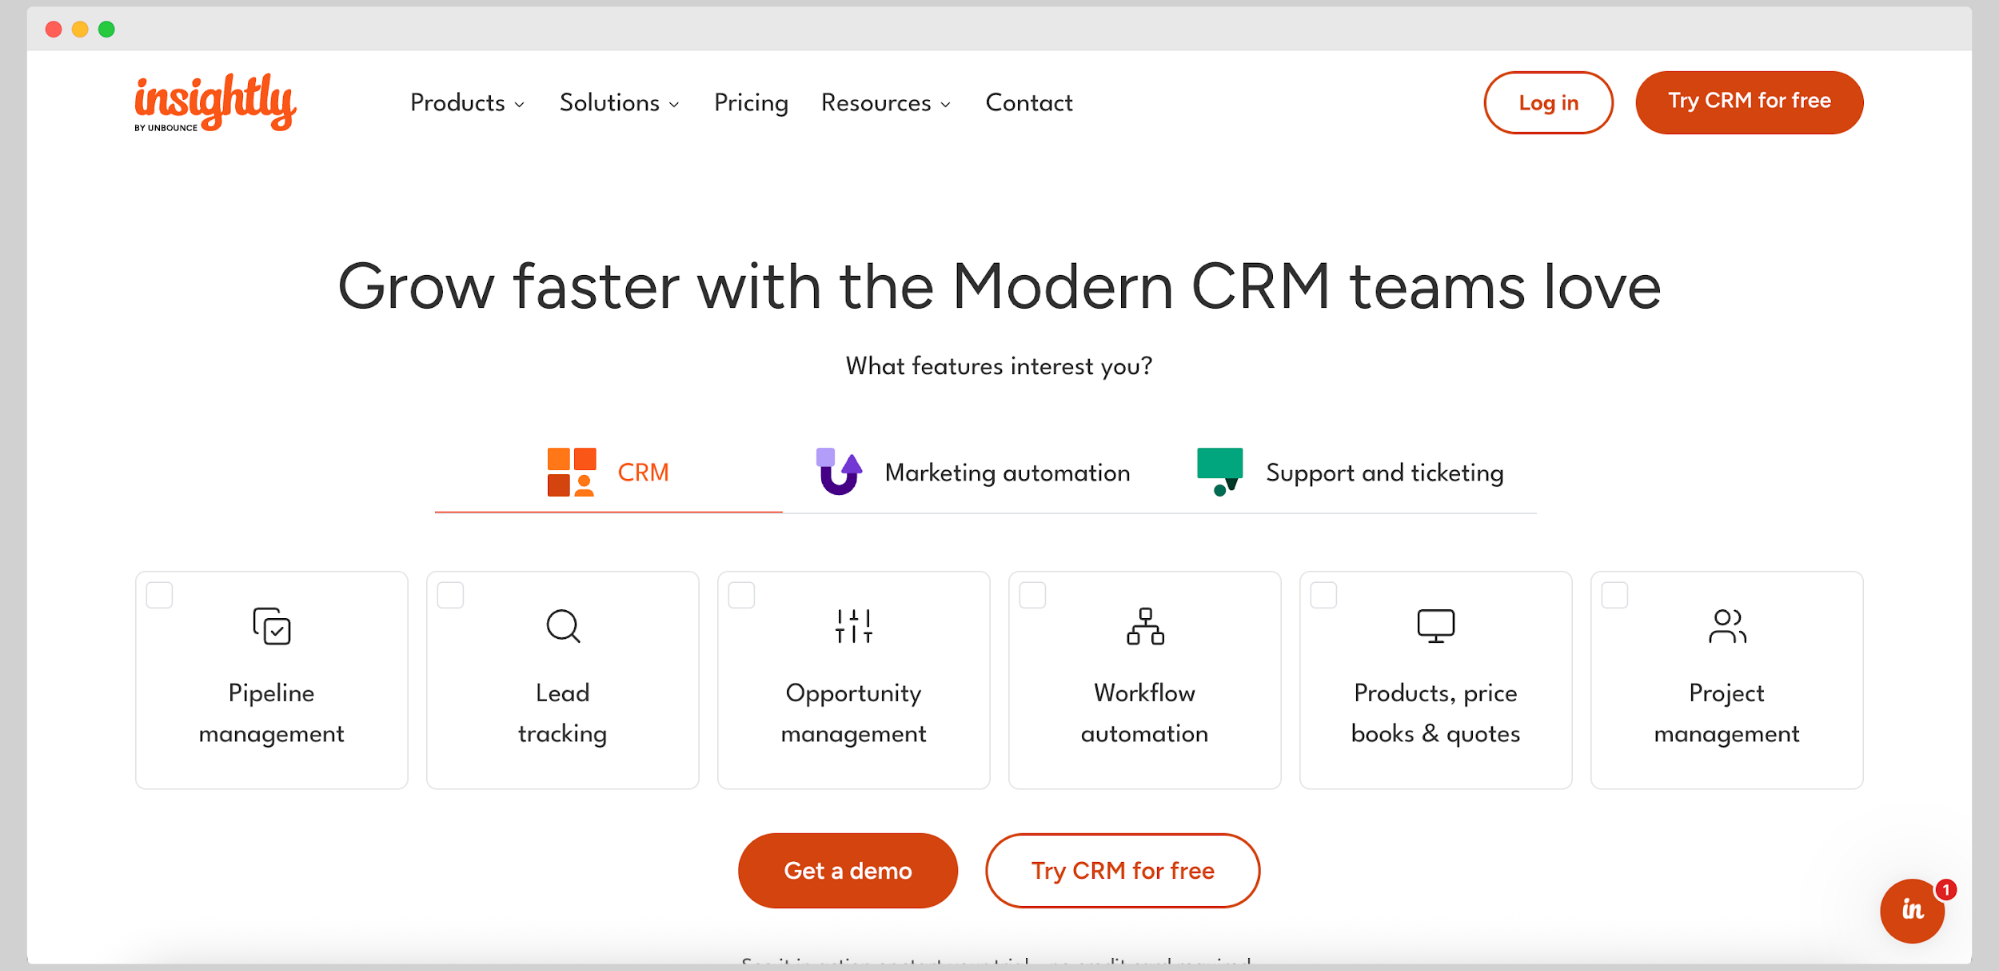This screenshot has height=971, width=1999.
Task: Select the Products, price books & quotes checkbox
Action: 1324,595
